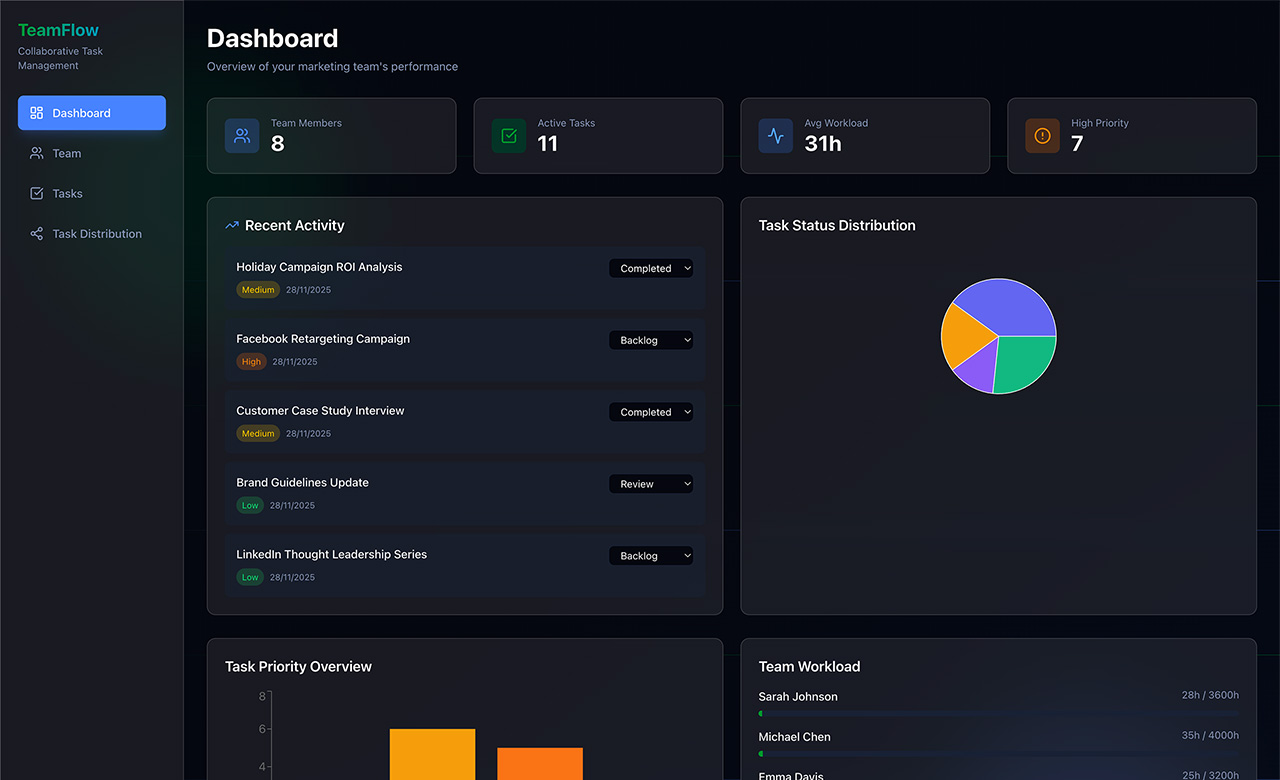Click the Team Members people icon on stat card

click(241, 135)
